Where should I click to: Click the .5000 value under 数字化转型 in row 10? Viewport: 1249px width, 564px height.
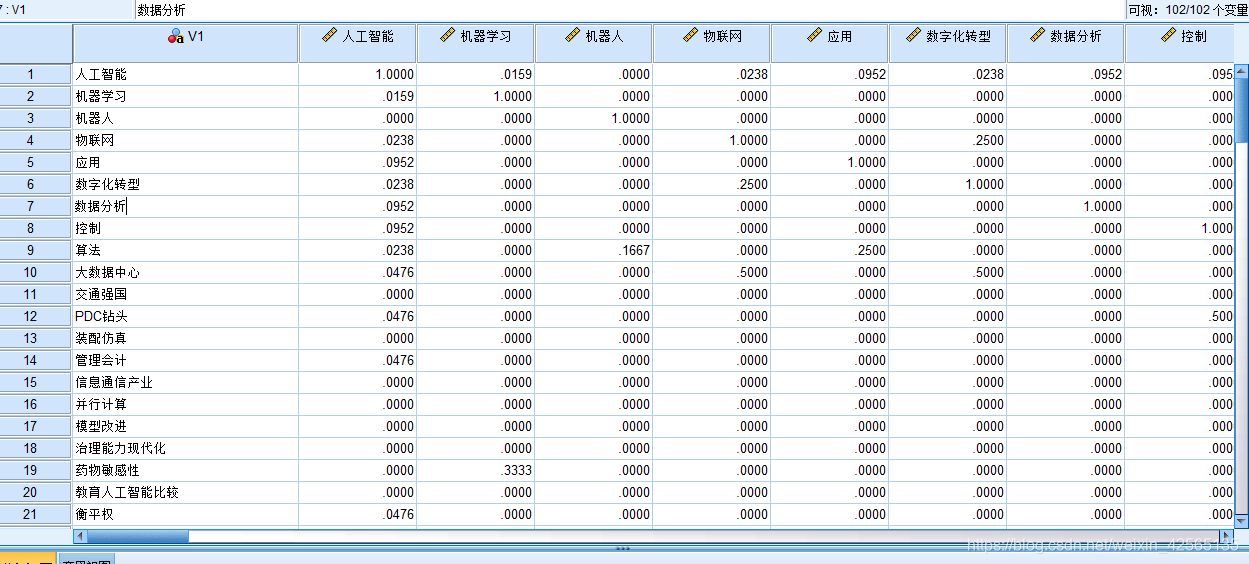(988, 272)
